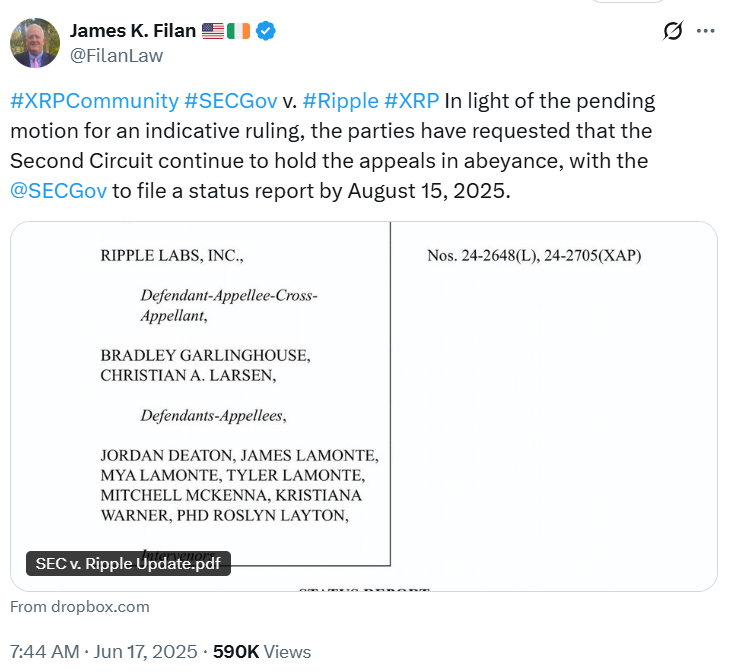Open the SEC v. Ripple Update.pdf label
Viewport: 737px width, 672px height.
point(128,563)
